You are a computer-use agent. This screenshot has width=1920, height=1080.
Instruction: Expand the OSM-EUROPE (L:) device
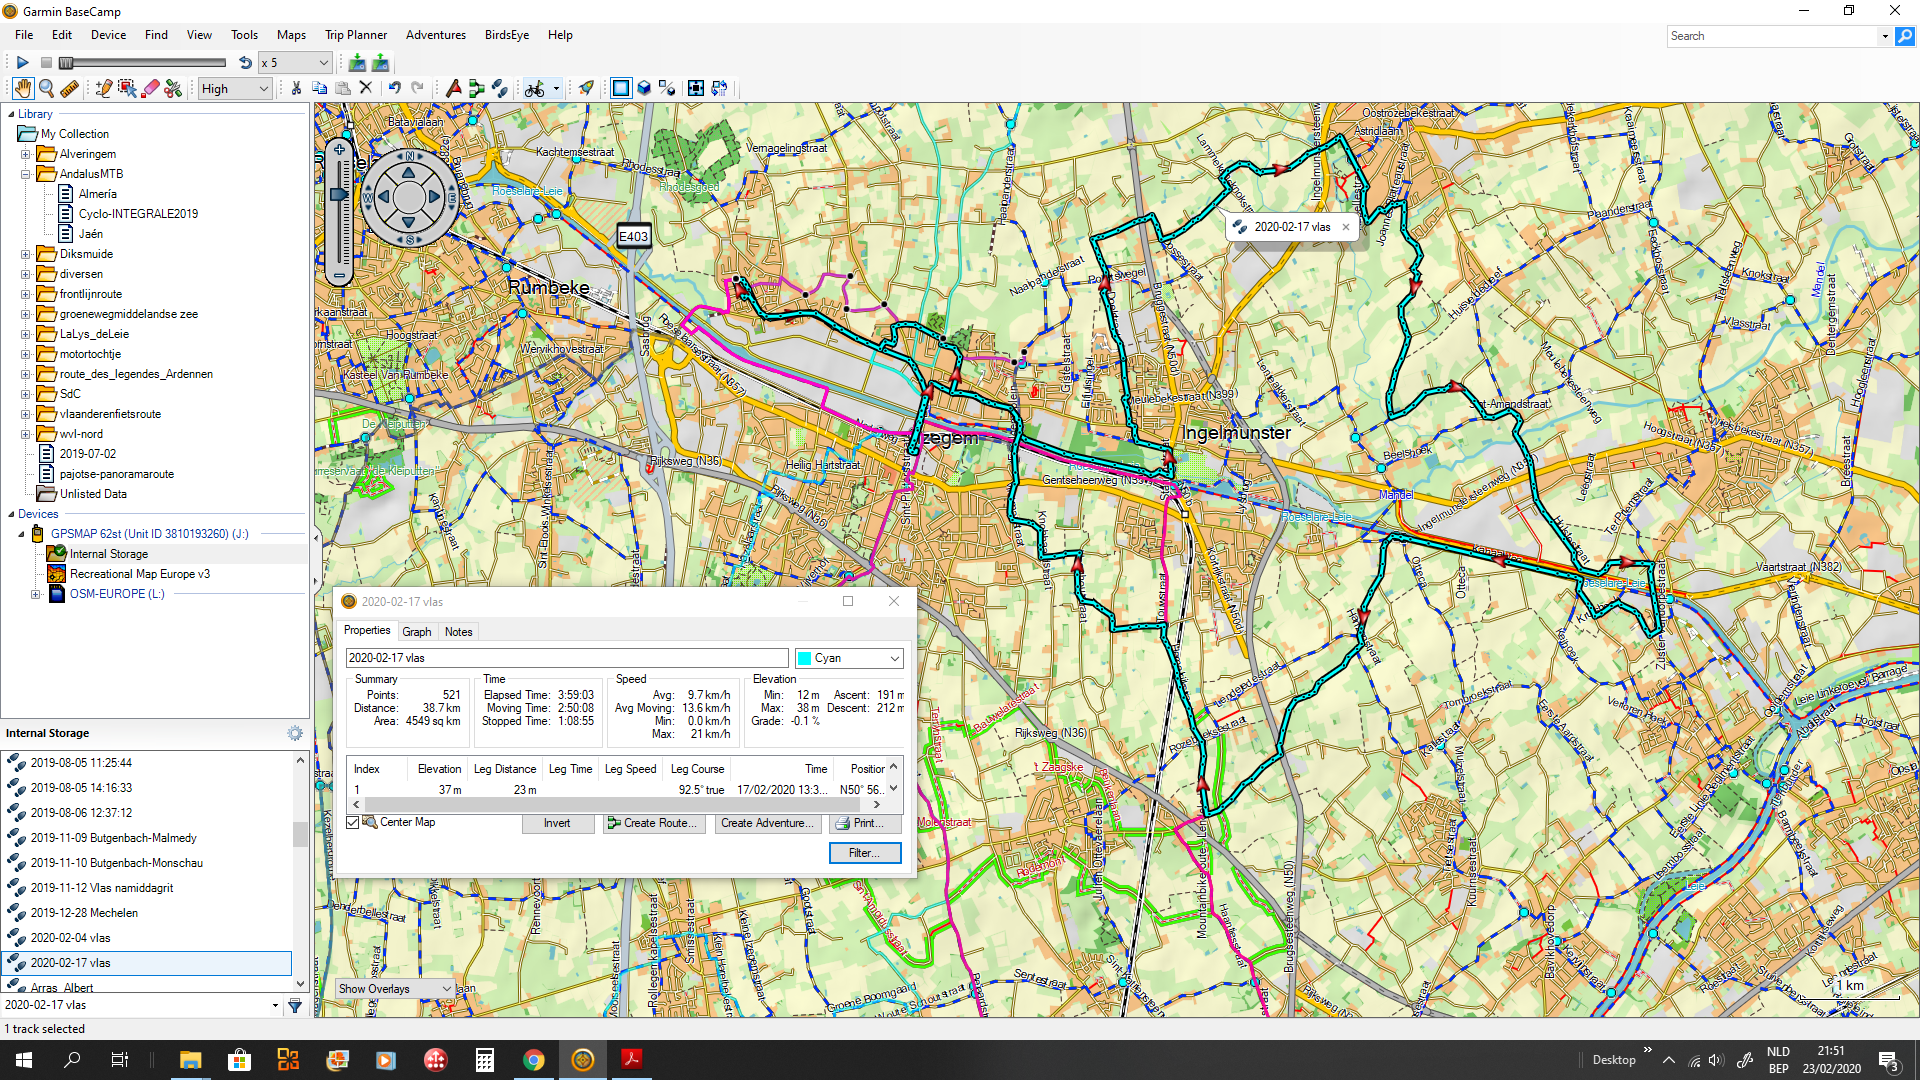pos(36,594)
